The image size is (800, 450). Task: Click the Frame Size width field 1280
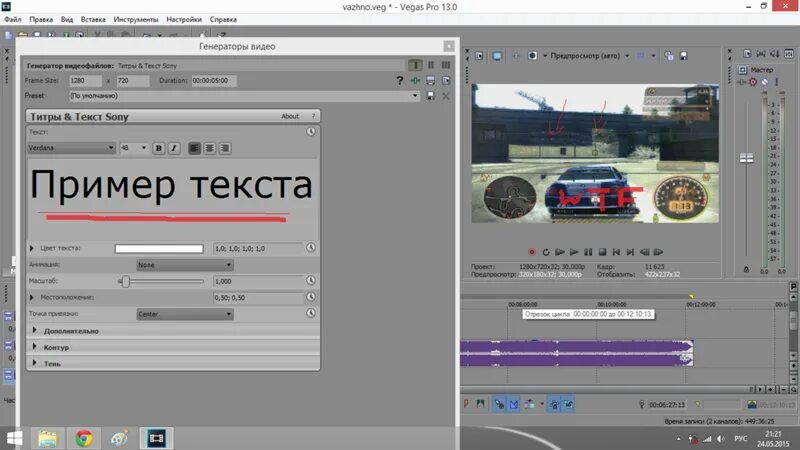tap(85, 81)
